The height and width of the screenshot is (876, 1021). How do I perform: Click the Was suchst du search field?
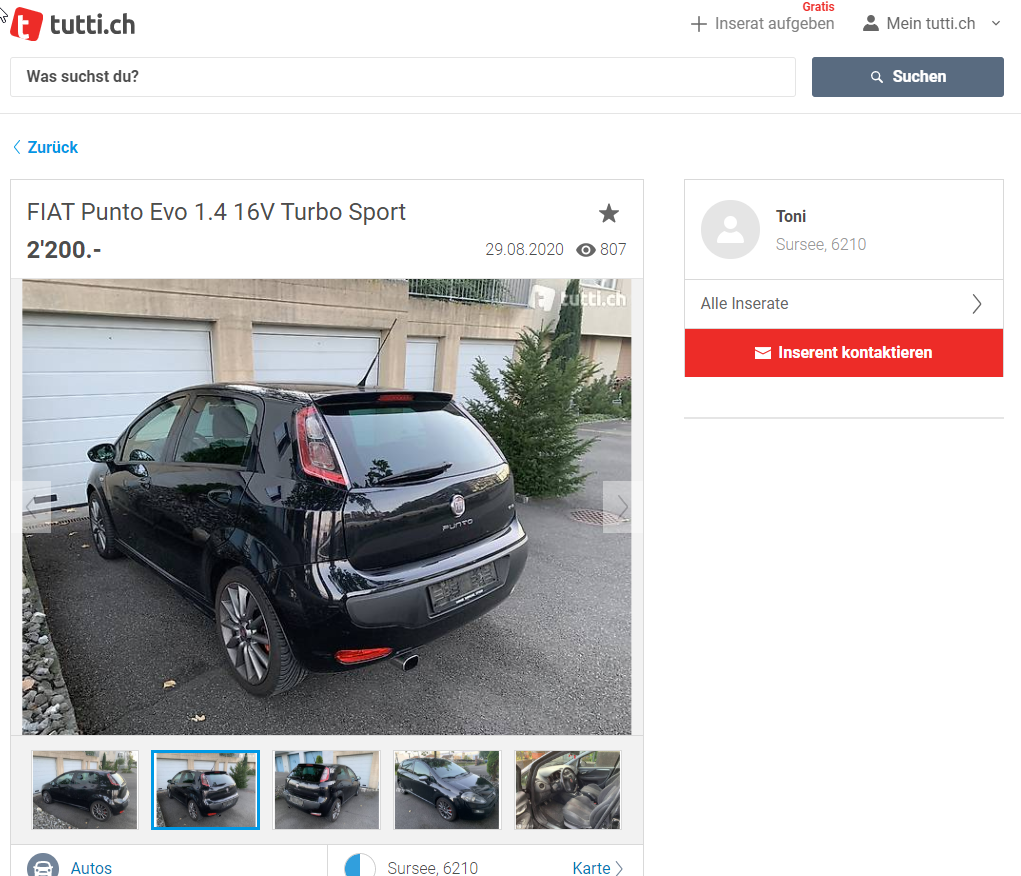point(402,77)
